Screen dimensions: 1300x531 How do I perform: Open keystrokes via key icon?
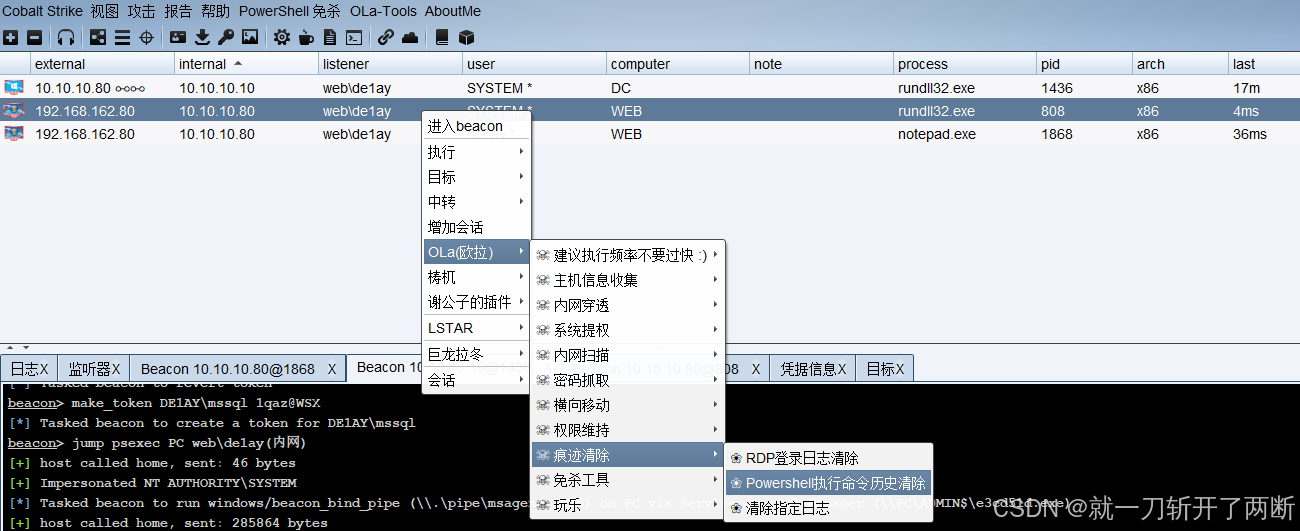click(226, 37)
